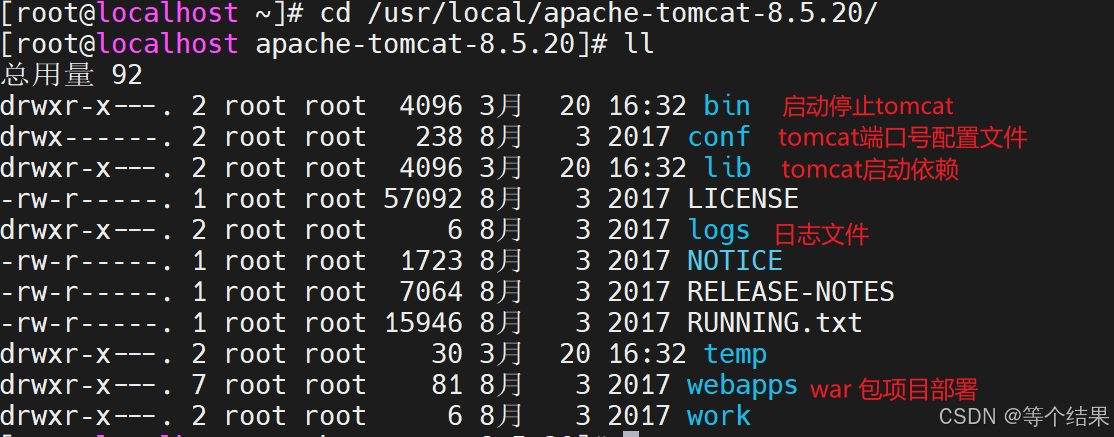The image size is (1114, 437).
Task: Click the annotation 启动停止tomcat
Action: 867,107
